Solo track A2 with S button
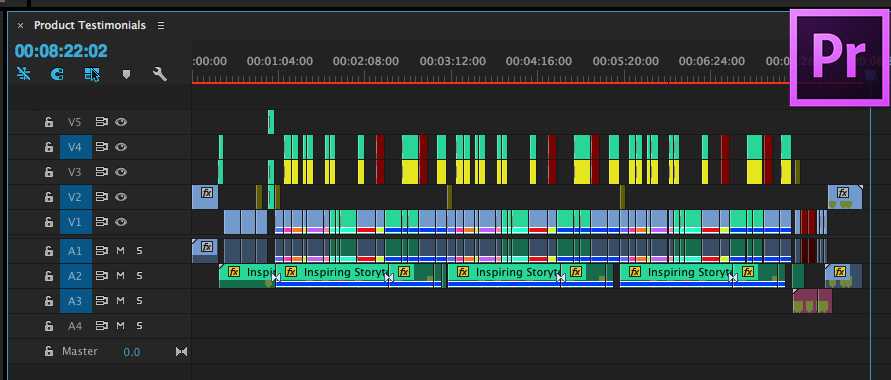Image resolution: width=891 pixels, height=380 pixels. 139,276
